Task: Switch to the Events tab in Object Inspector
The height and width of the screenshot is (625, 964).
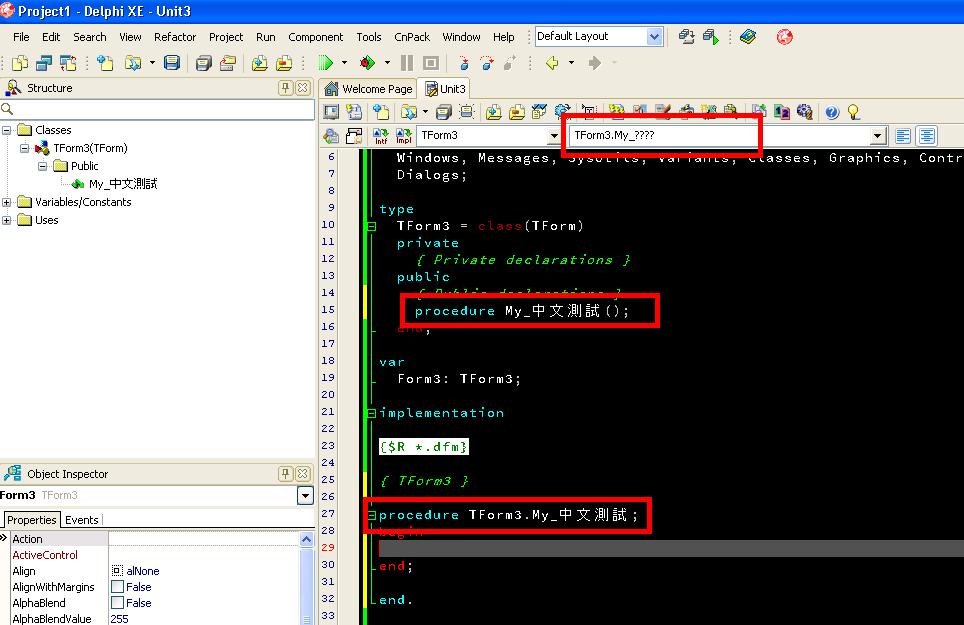Action: [82, 520]
